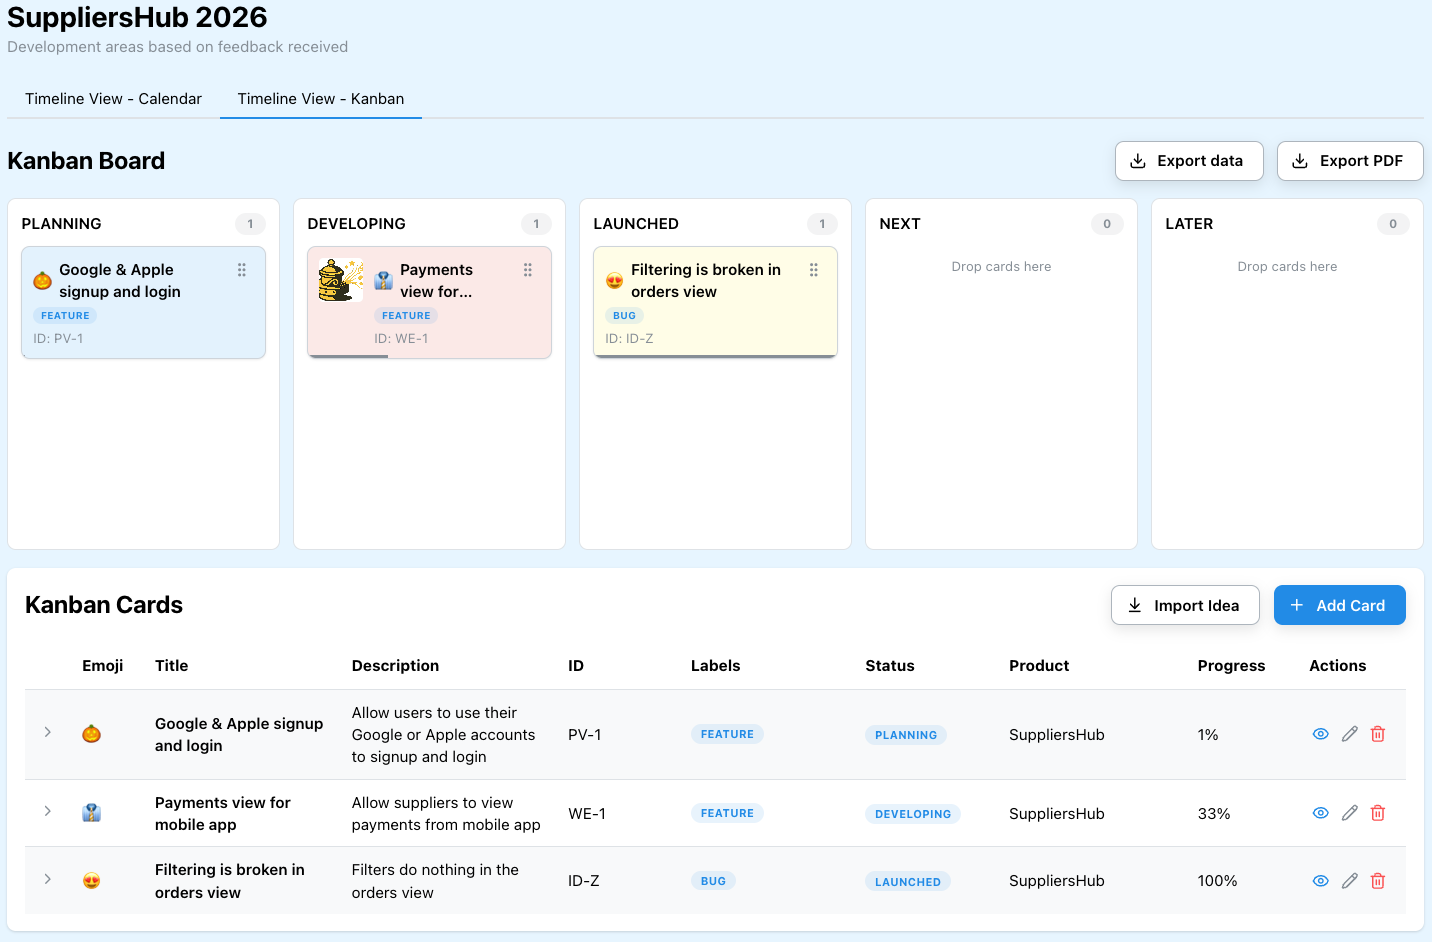
Task: Click trash icon for Filtering is broken row
Action: click(1377, 881)
